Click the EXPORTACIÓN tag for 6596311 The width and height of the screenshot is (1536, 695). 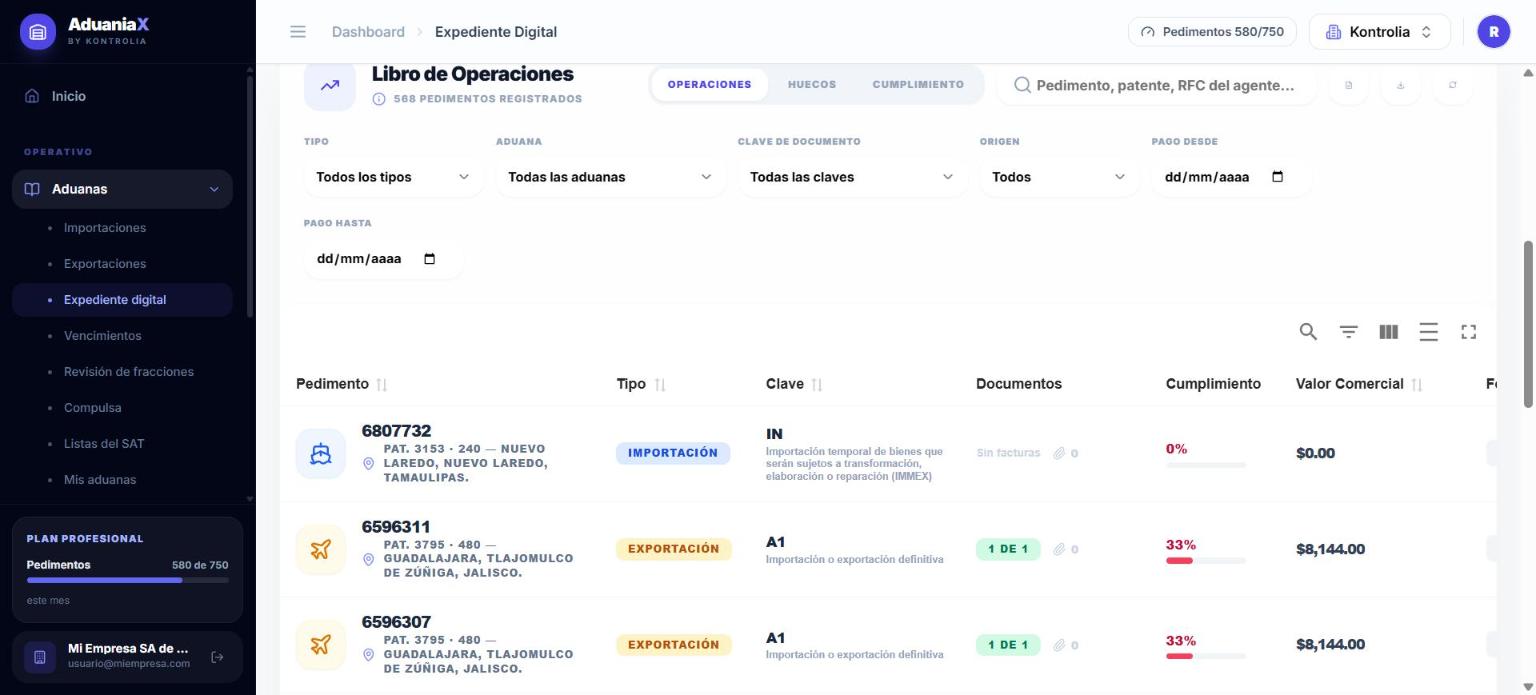[674, 549]
